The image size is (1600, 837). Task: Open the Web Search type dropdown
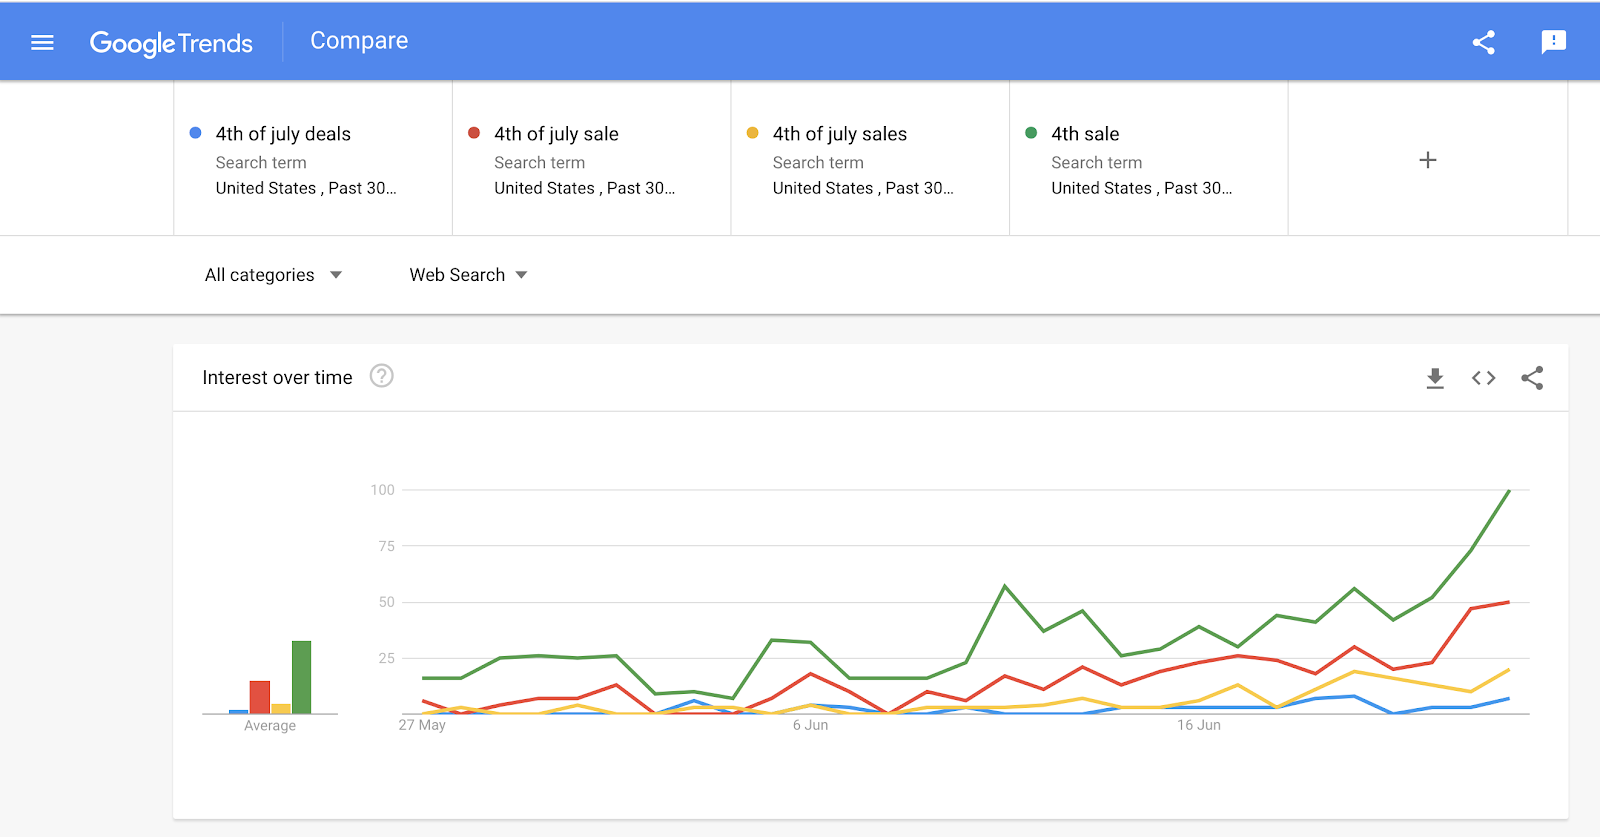[x=468, y=275]
